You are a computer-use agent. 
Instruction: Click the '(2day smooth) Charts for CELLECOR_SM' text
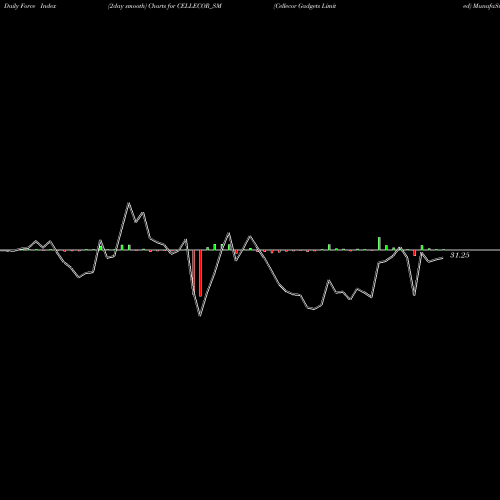pyautogui.click(x=165, y=6)
